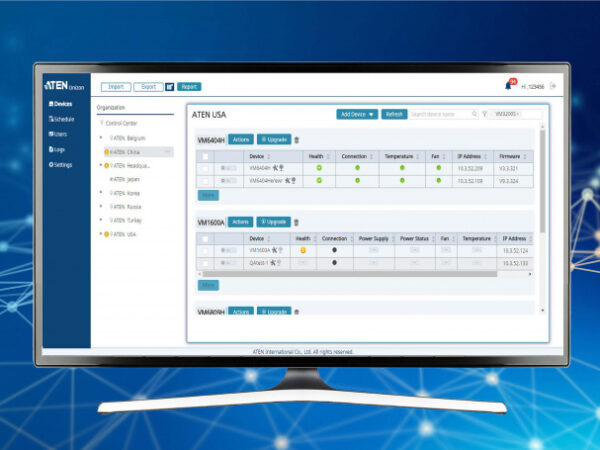Open the Logs section in the sidebar
600x450 pixels.
click(57, 149)
